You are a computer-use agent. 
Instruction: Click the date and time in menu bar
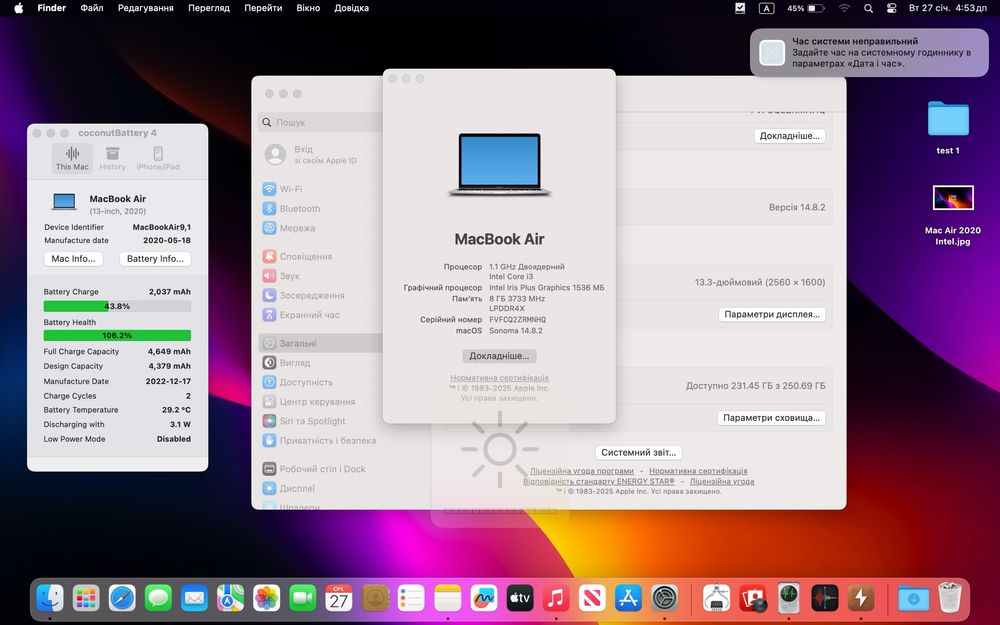(947, 8)
